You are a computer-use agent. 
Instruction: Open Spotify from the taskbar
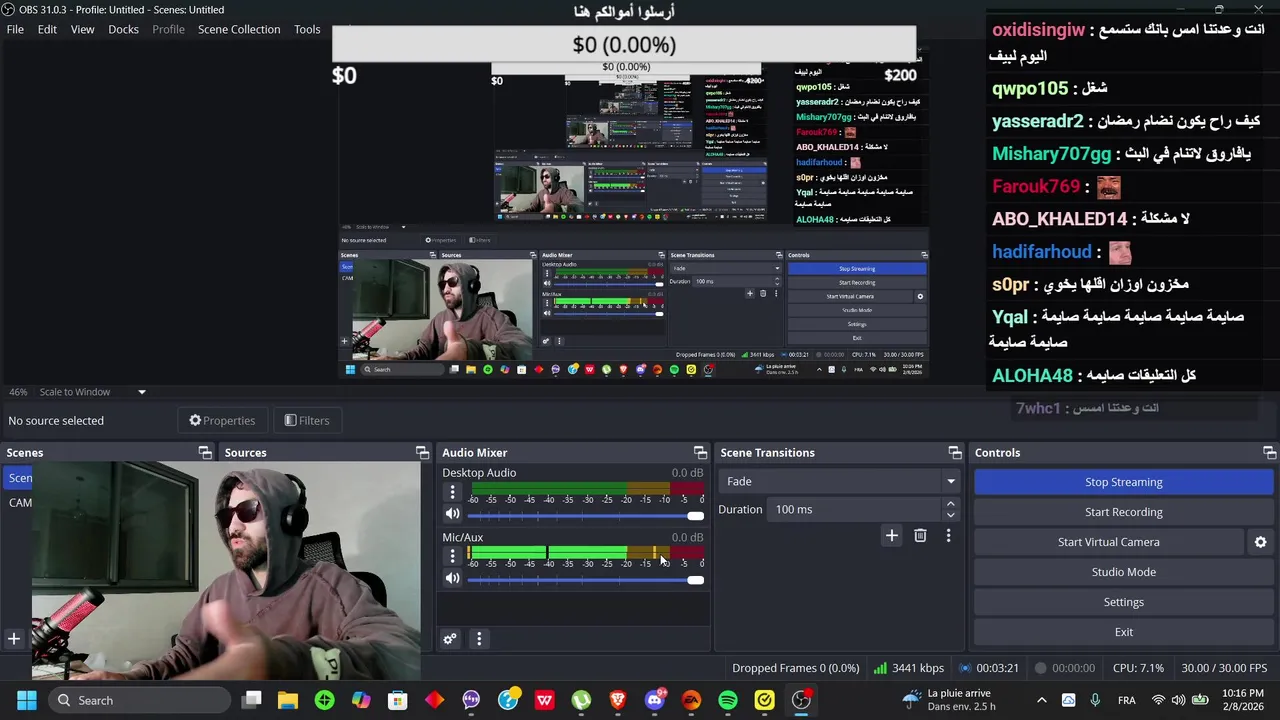click(728, 700)
